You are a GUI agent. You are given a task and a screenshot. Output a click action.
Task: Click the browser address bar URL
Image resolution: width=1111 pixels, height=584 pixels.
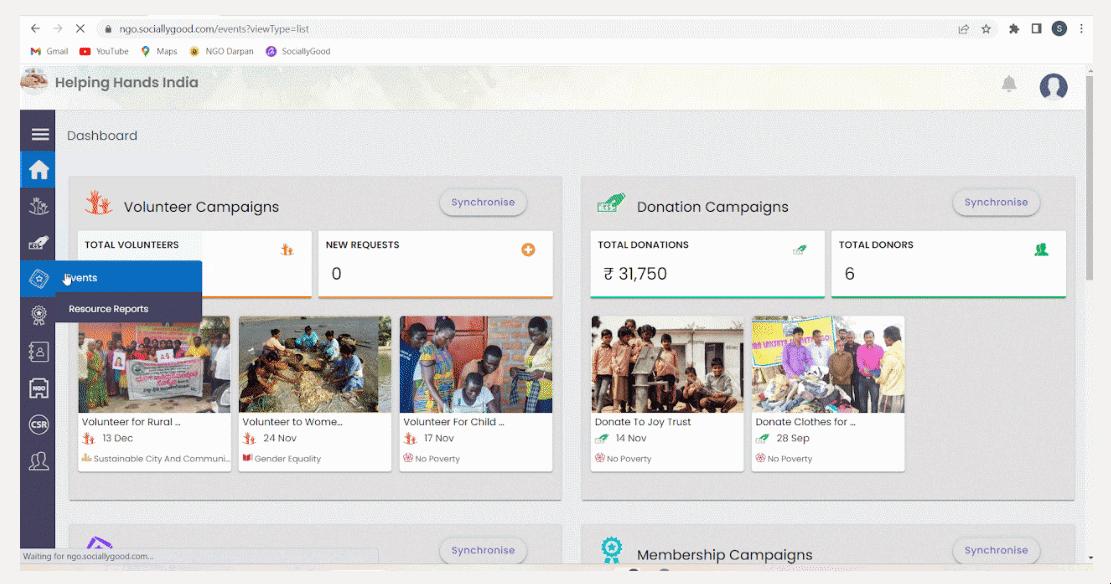point(214,29)
